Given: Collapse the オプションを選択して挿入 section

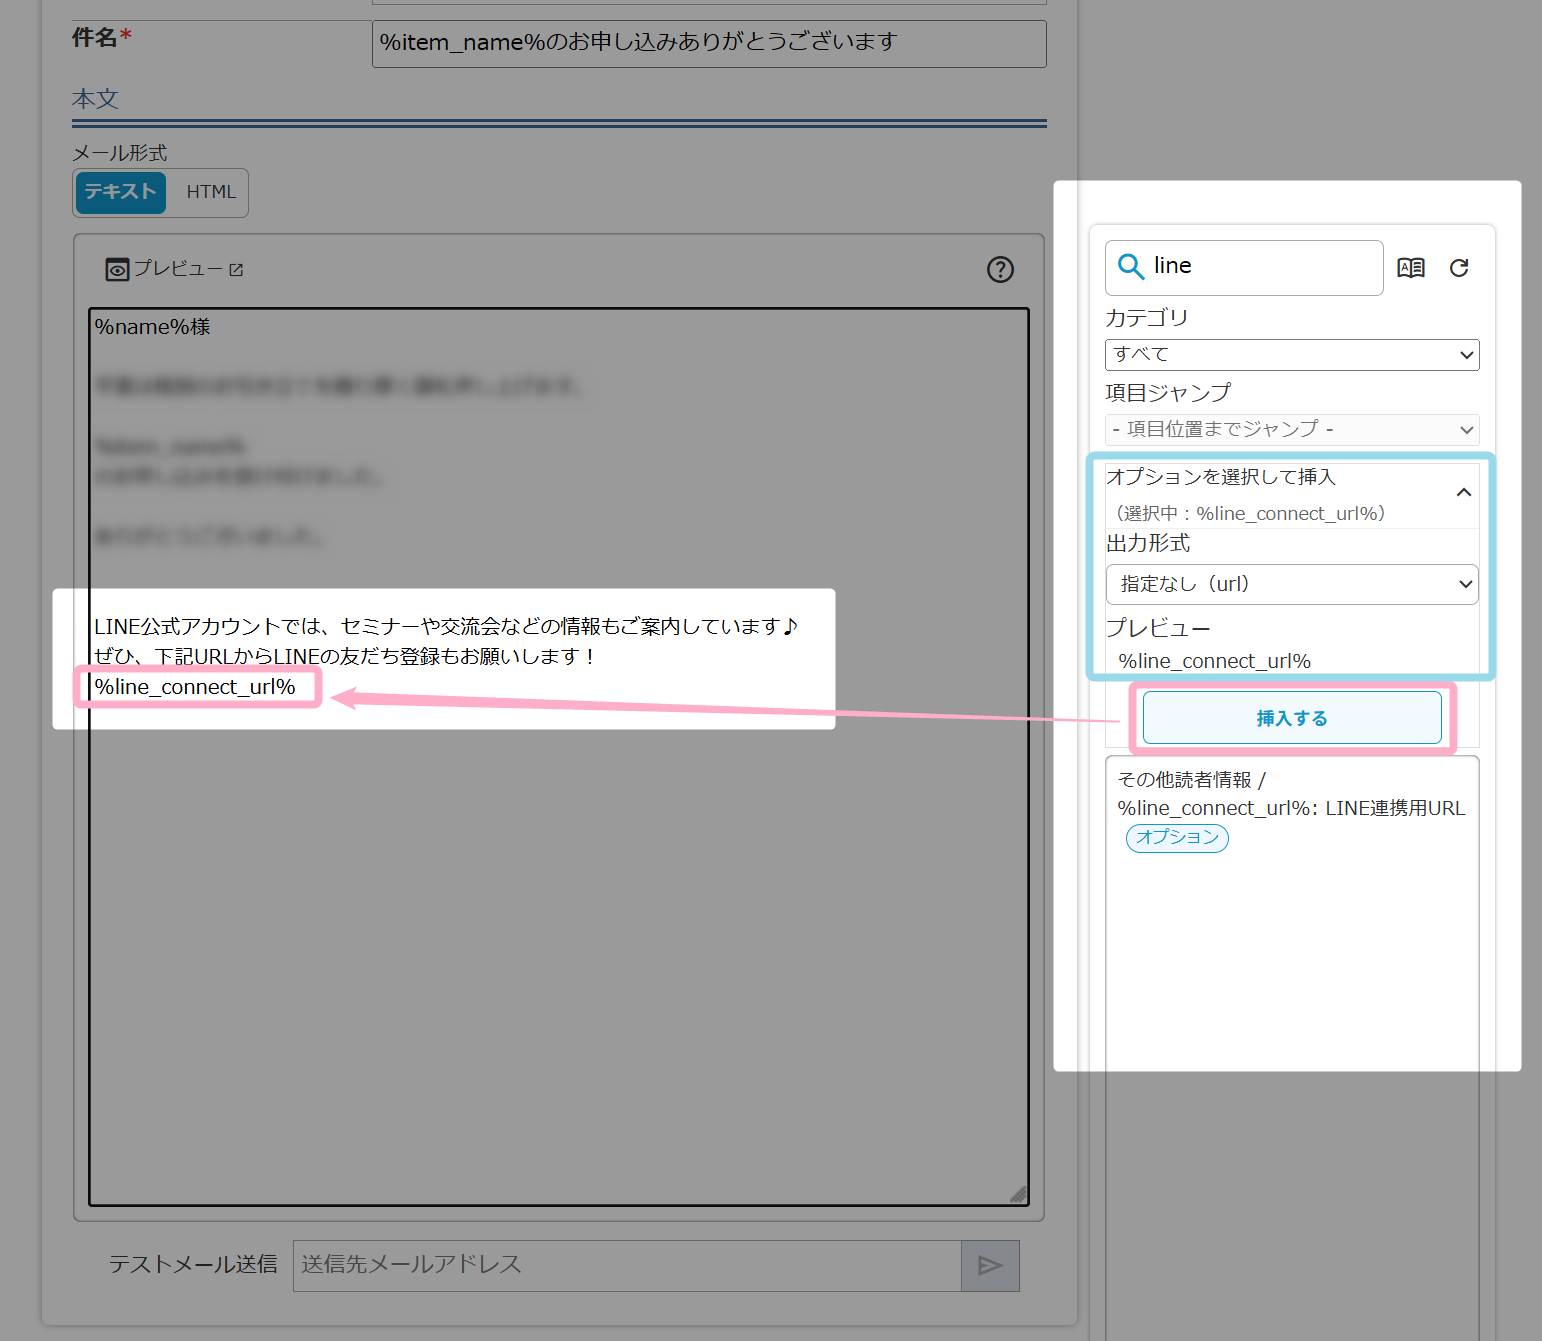Looking at the screenshot, I should [1463, 492].
